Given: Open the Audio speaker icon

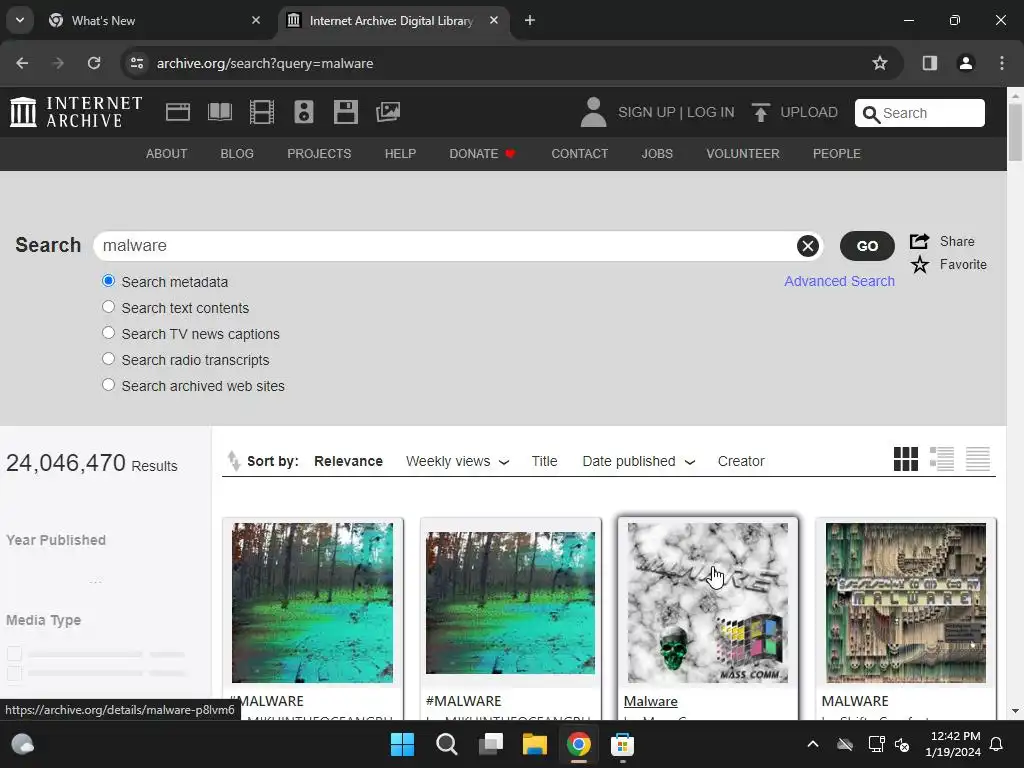Looking at the screenshot, I should [304, 112].
